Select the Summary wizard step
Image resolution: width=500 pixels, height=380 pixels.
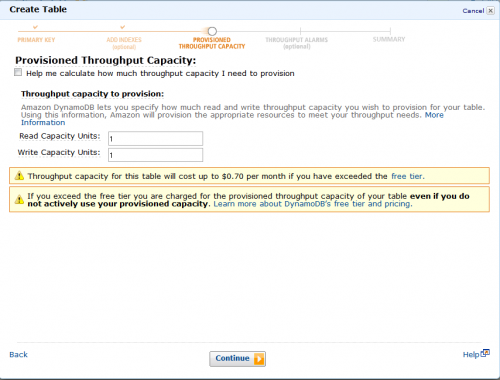pos(389,39)
